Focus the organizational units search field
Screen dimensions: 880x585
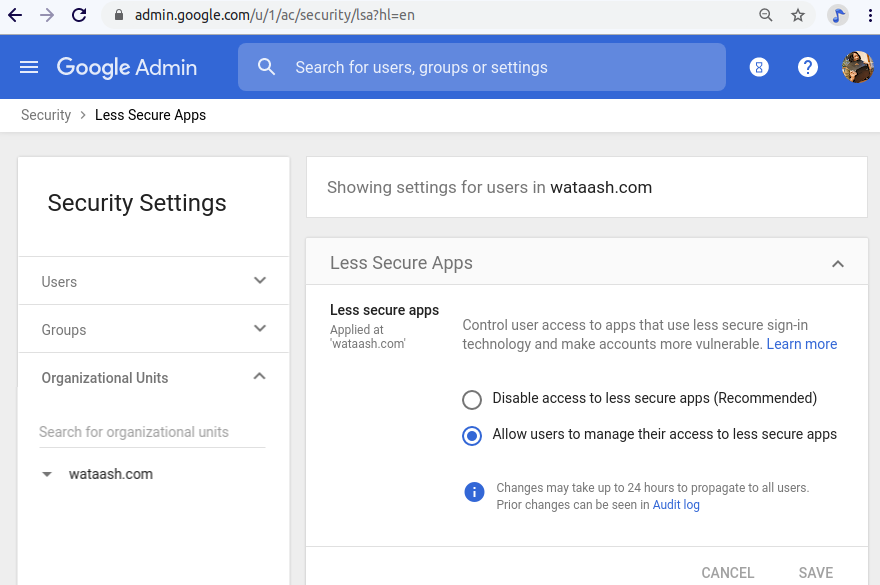(x=152, y=432)
